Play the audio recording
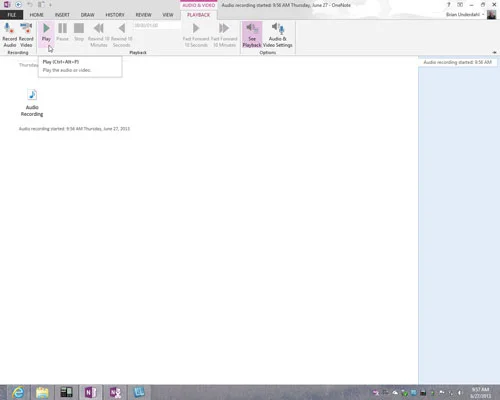 point(46,32)
